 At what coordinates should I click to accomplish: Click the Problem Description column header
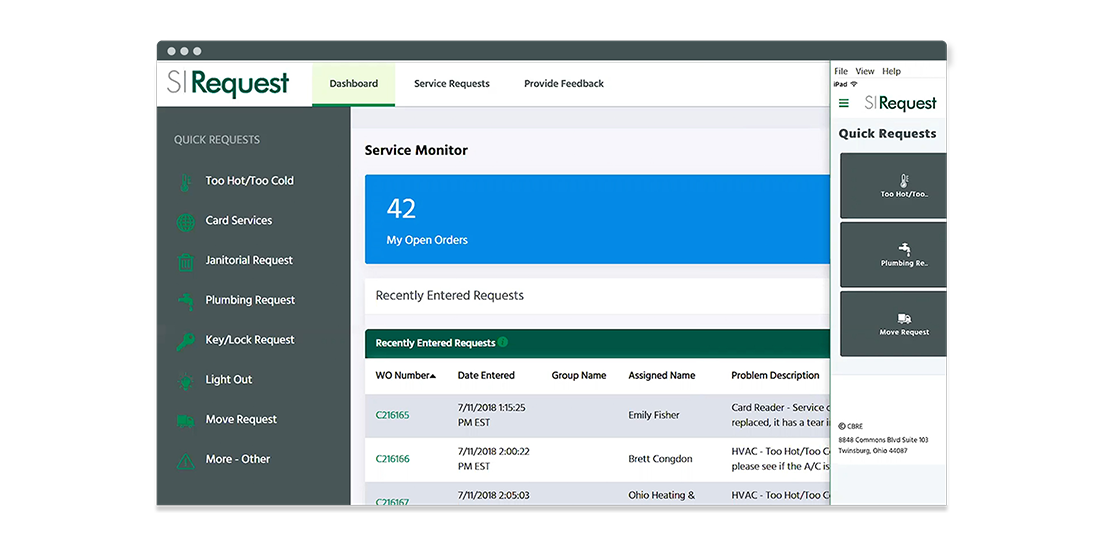(x=775, y=376)
